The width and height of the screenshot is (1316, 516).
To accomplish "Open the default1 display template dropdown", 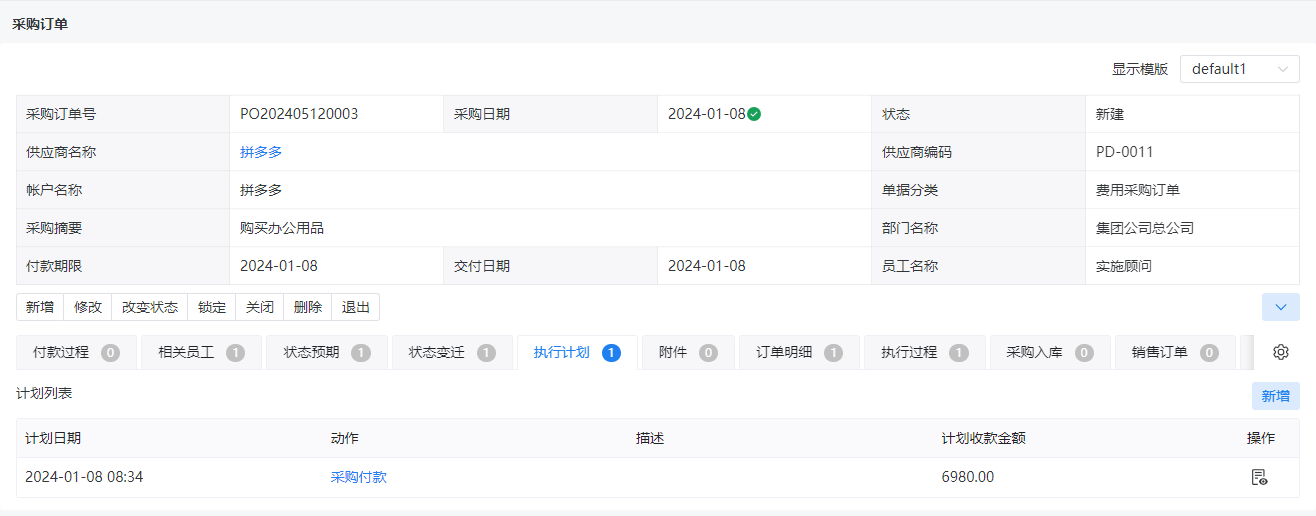I will pyautogui.click(x=1240, y=69).
